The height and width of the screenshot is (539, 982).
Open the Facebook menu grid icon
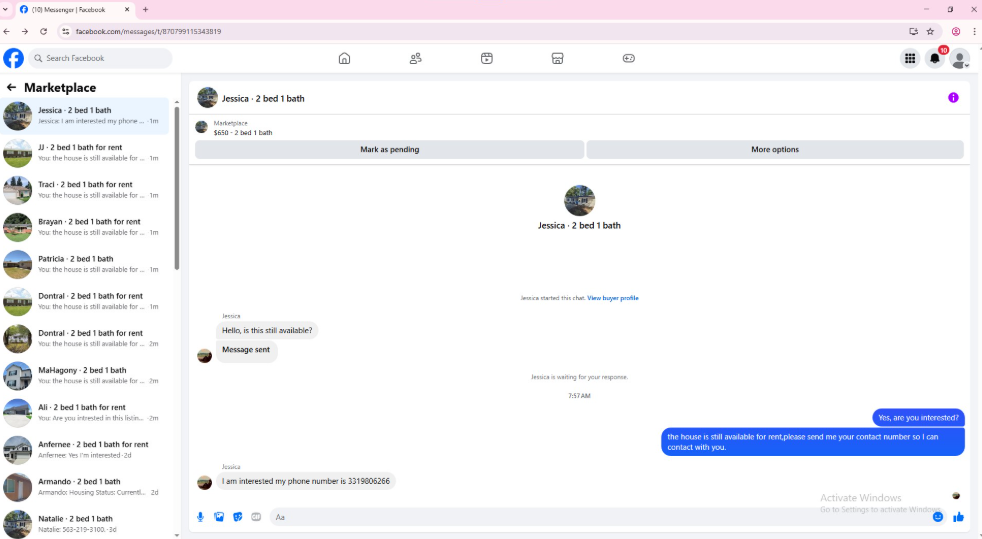coord(910,58)
